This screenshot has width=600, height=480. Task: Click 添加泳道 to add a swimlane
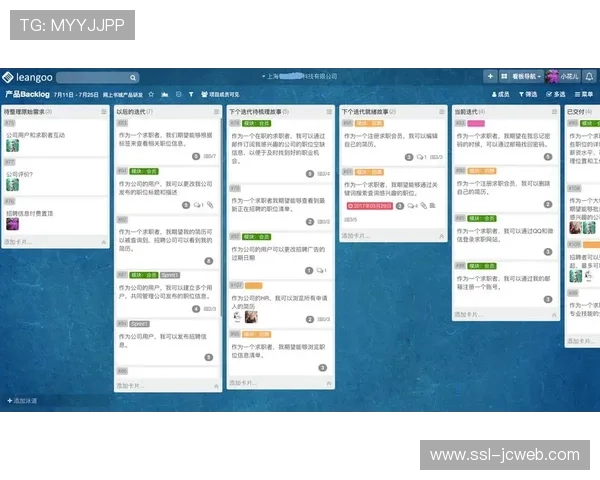point(22,400)
